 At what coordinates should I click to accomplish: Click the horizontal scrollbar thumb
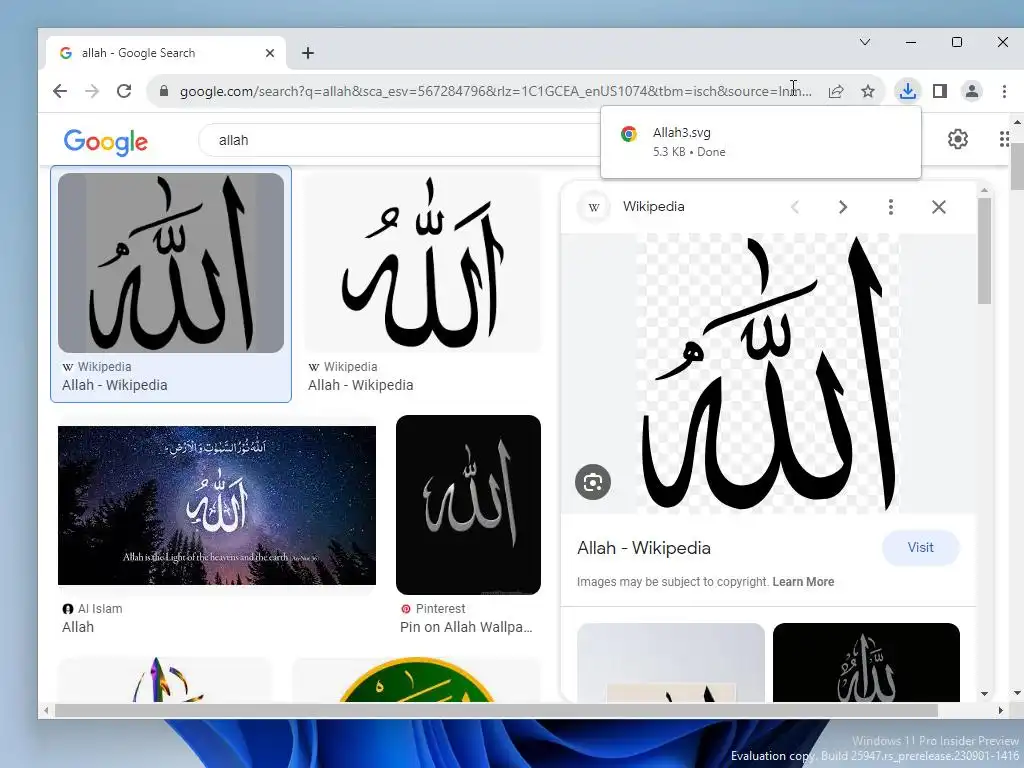(496, 711)
